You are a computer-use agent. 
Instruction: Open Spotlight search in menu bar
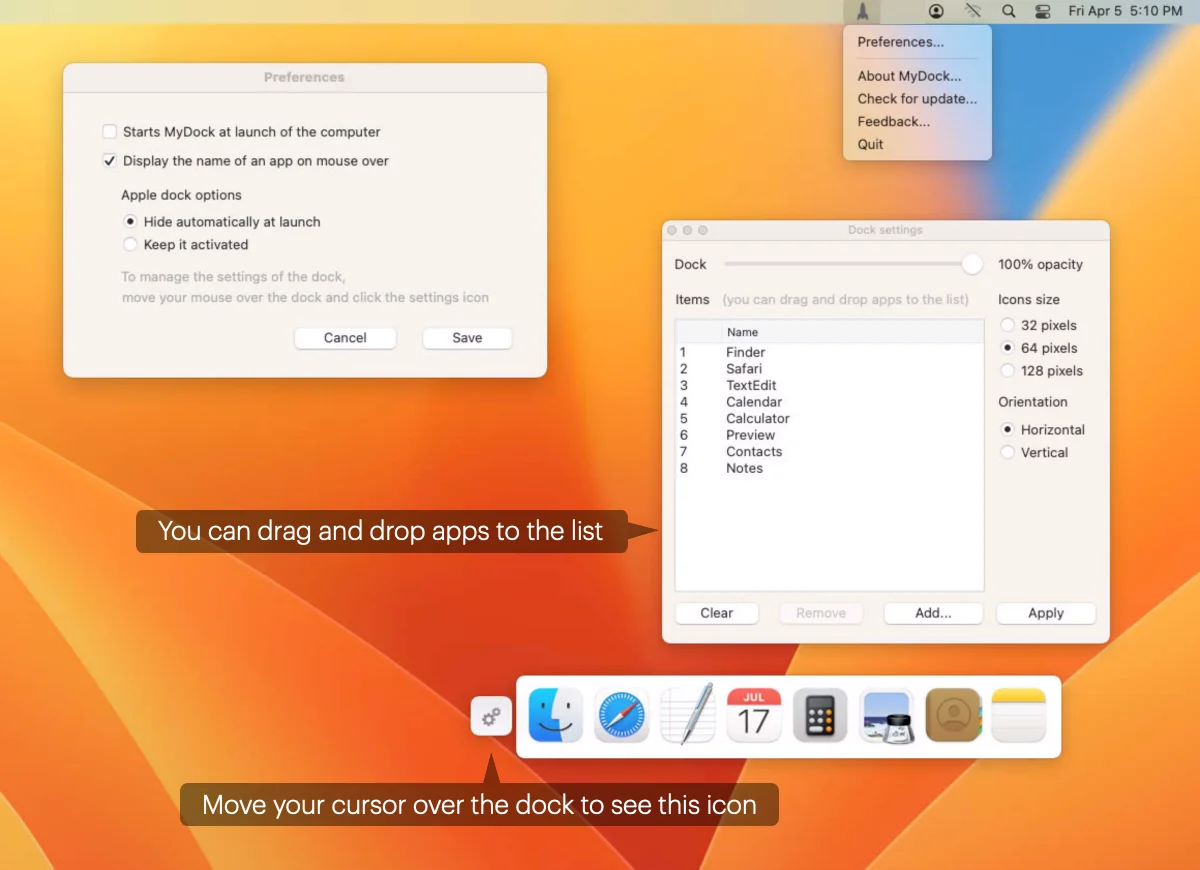pyautogui.click(x=1008, y=11)
